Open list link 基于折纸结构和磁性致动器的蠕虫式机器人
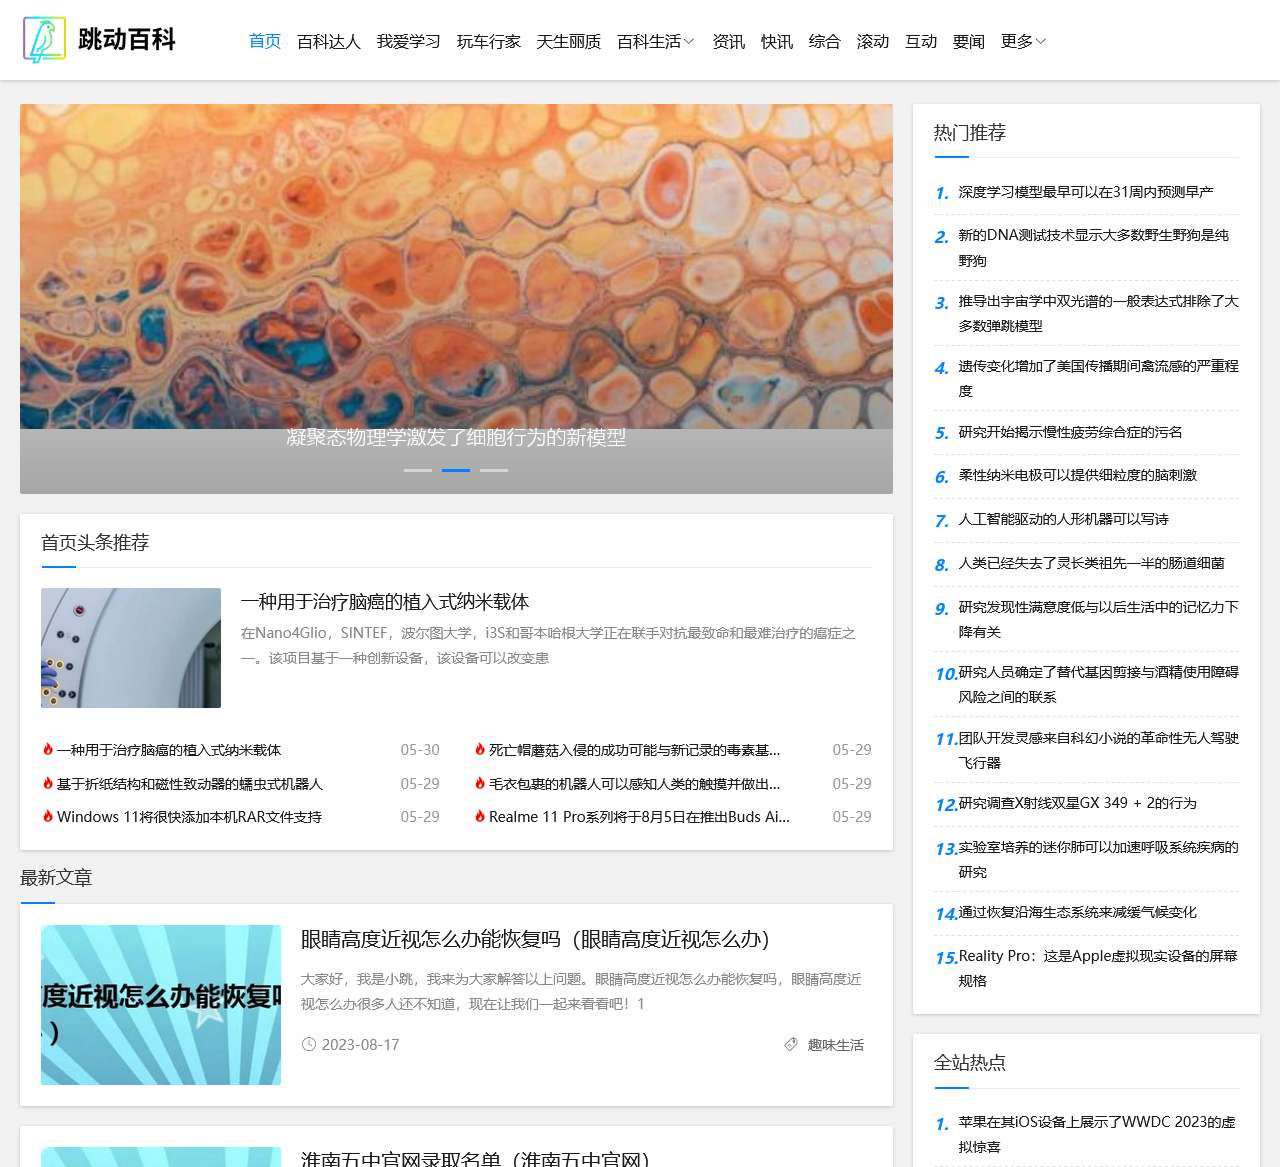Viewport: 1280px width, 1167px height. click(x=190, y=783)
